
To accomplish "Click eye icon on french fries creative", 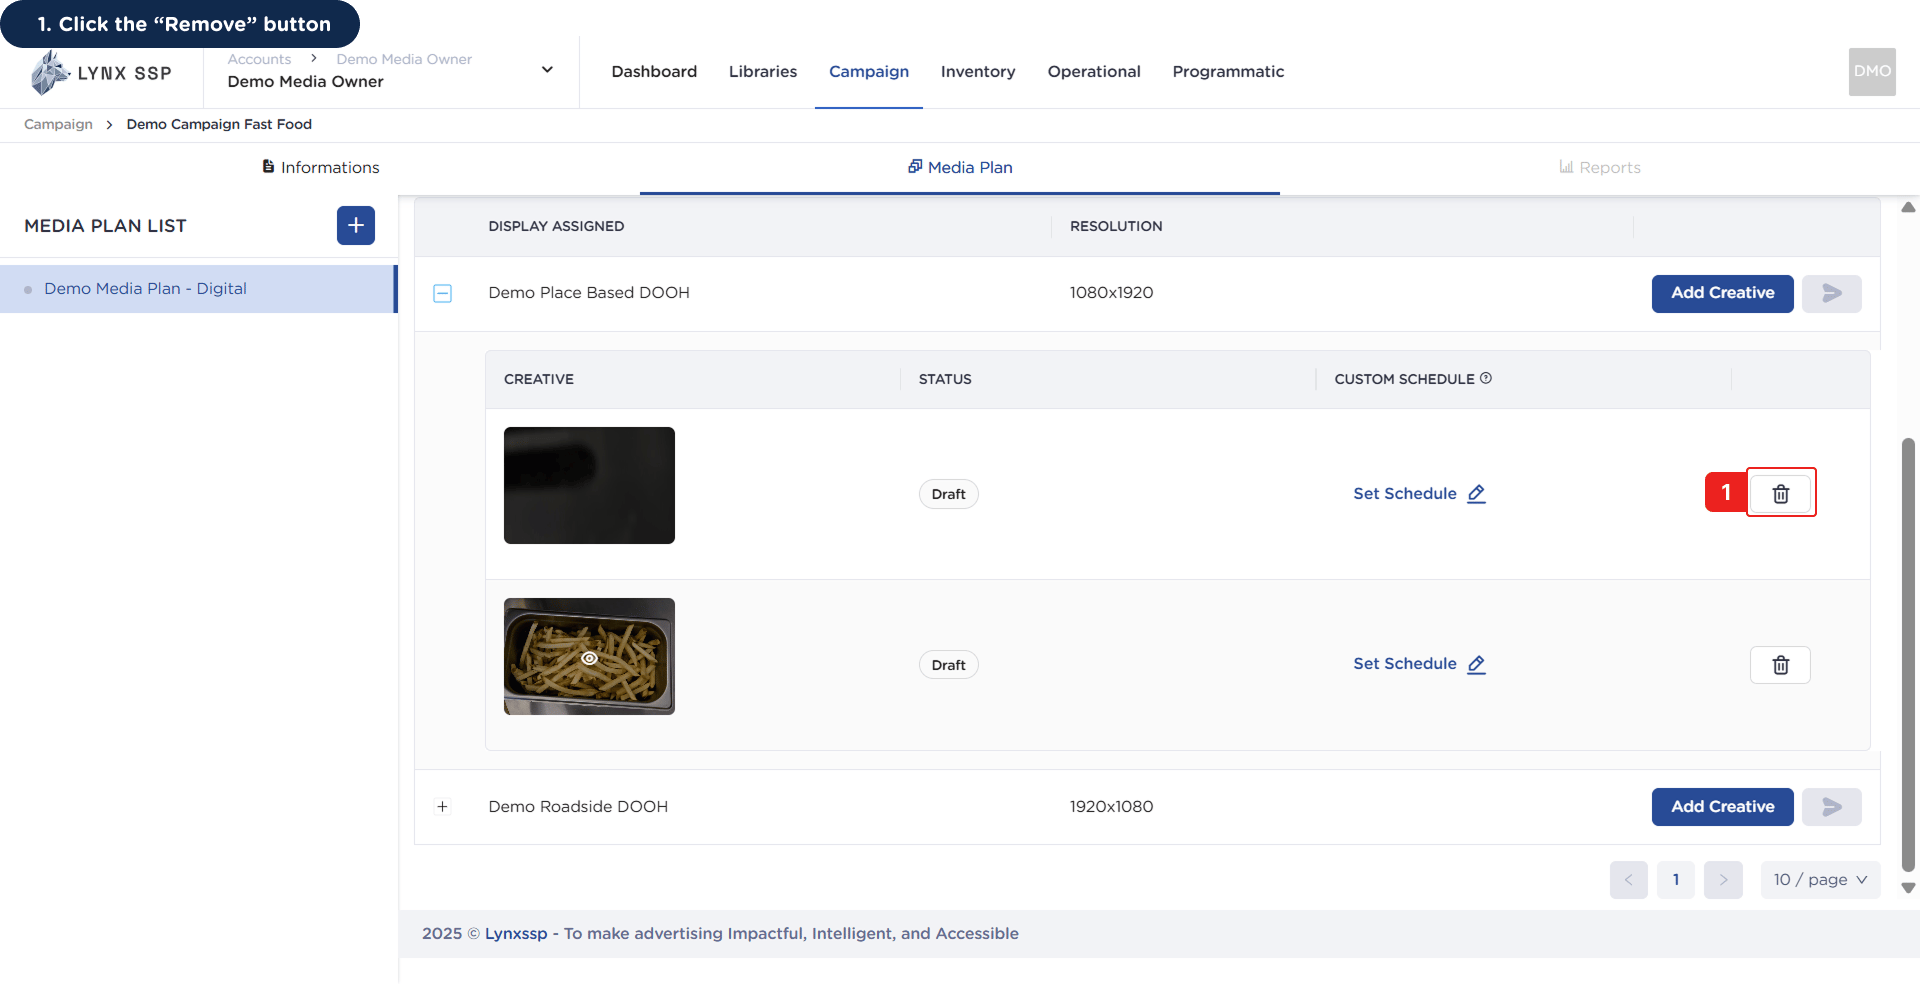I will click(x=590, y=658).
